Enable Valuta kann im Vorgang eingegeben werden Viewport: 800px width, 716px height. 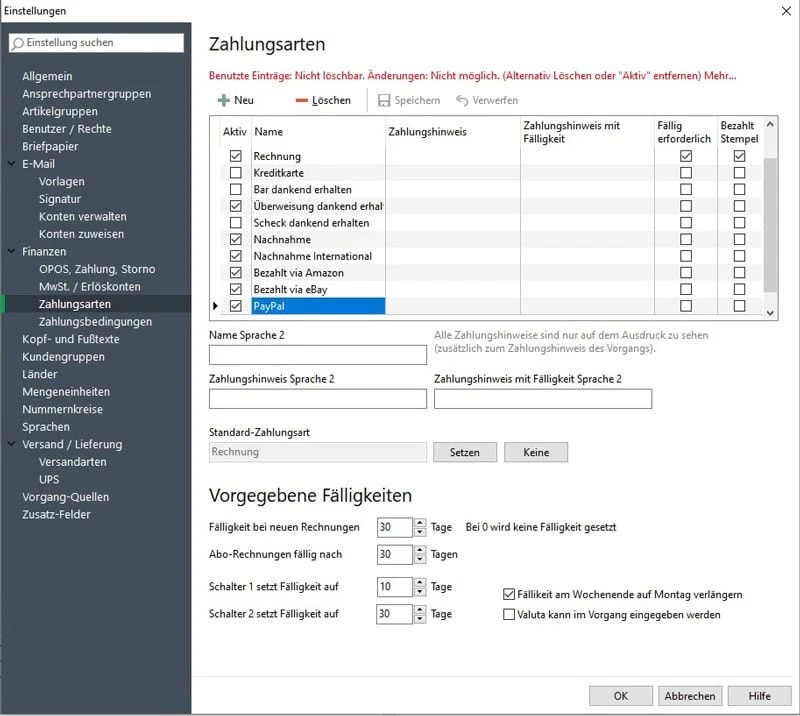[x=509, y=615]
